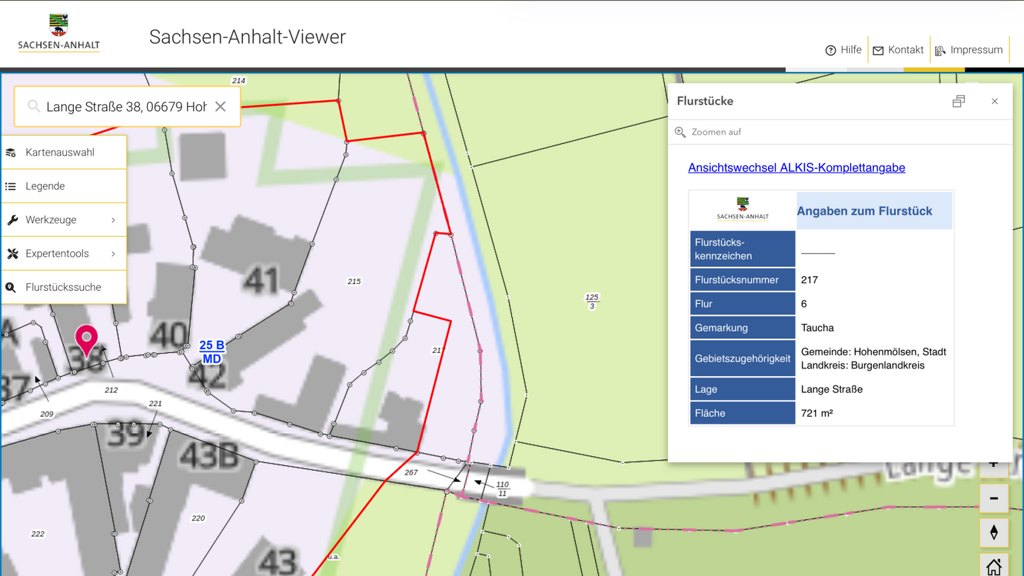
Task: Open the Kontakt link in header
Action: [x=898, y=50]
